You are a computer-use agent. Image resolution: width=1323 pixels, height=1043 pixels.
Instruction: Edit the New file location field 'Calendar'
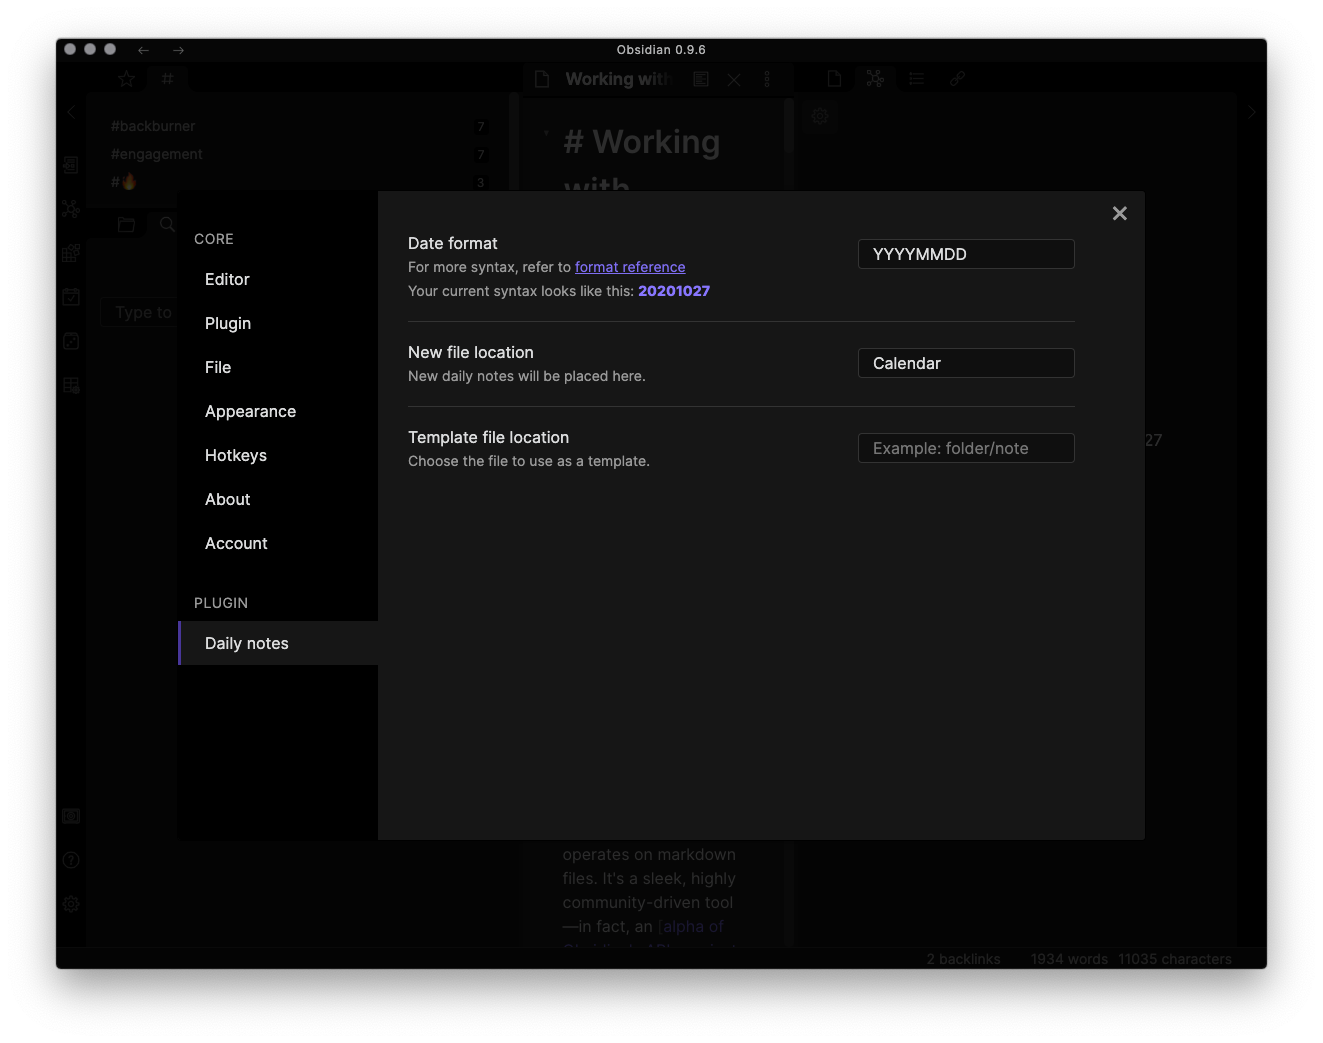[x=966, y=363]
